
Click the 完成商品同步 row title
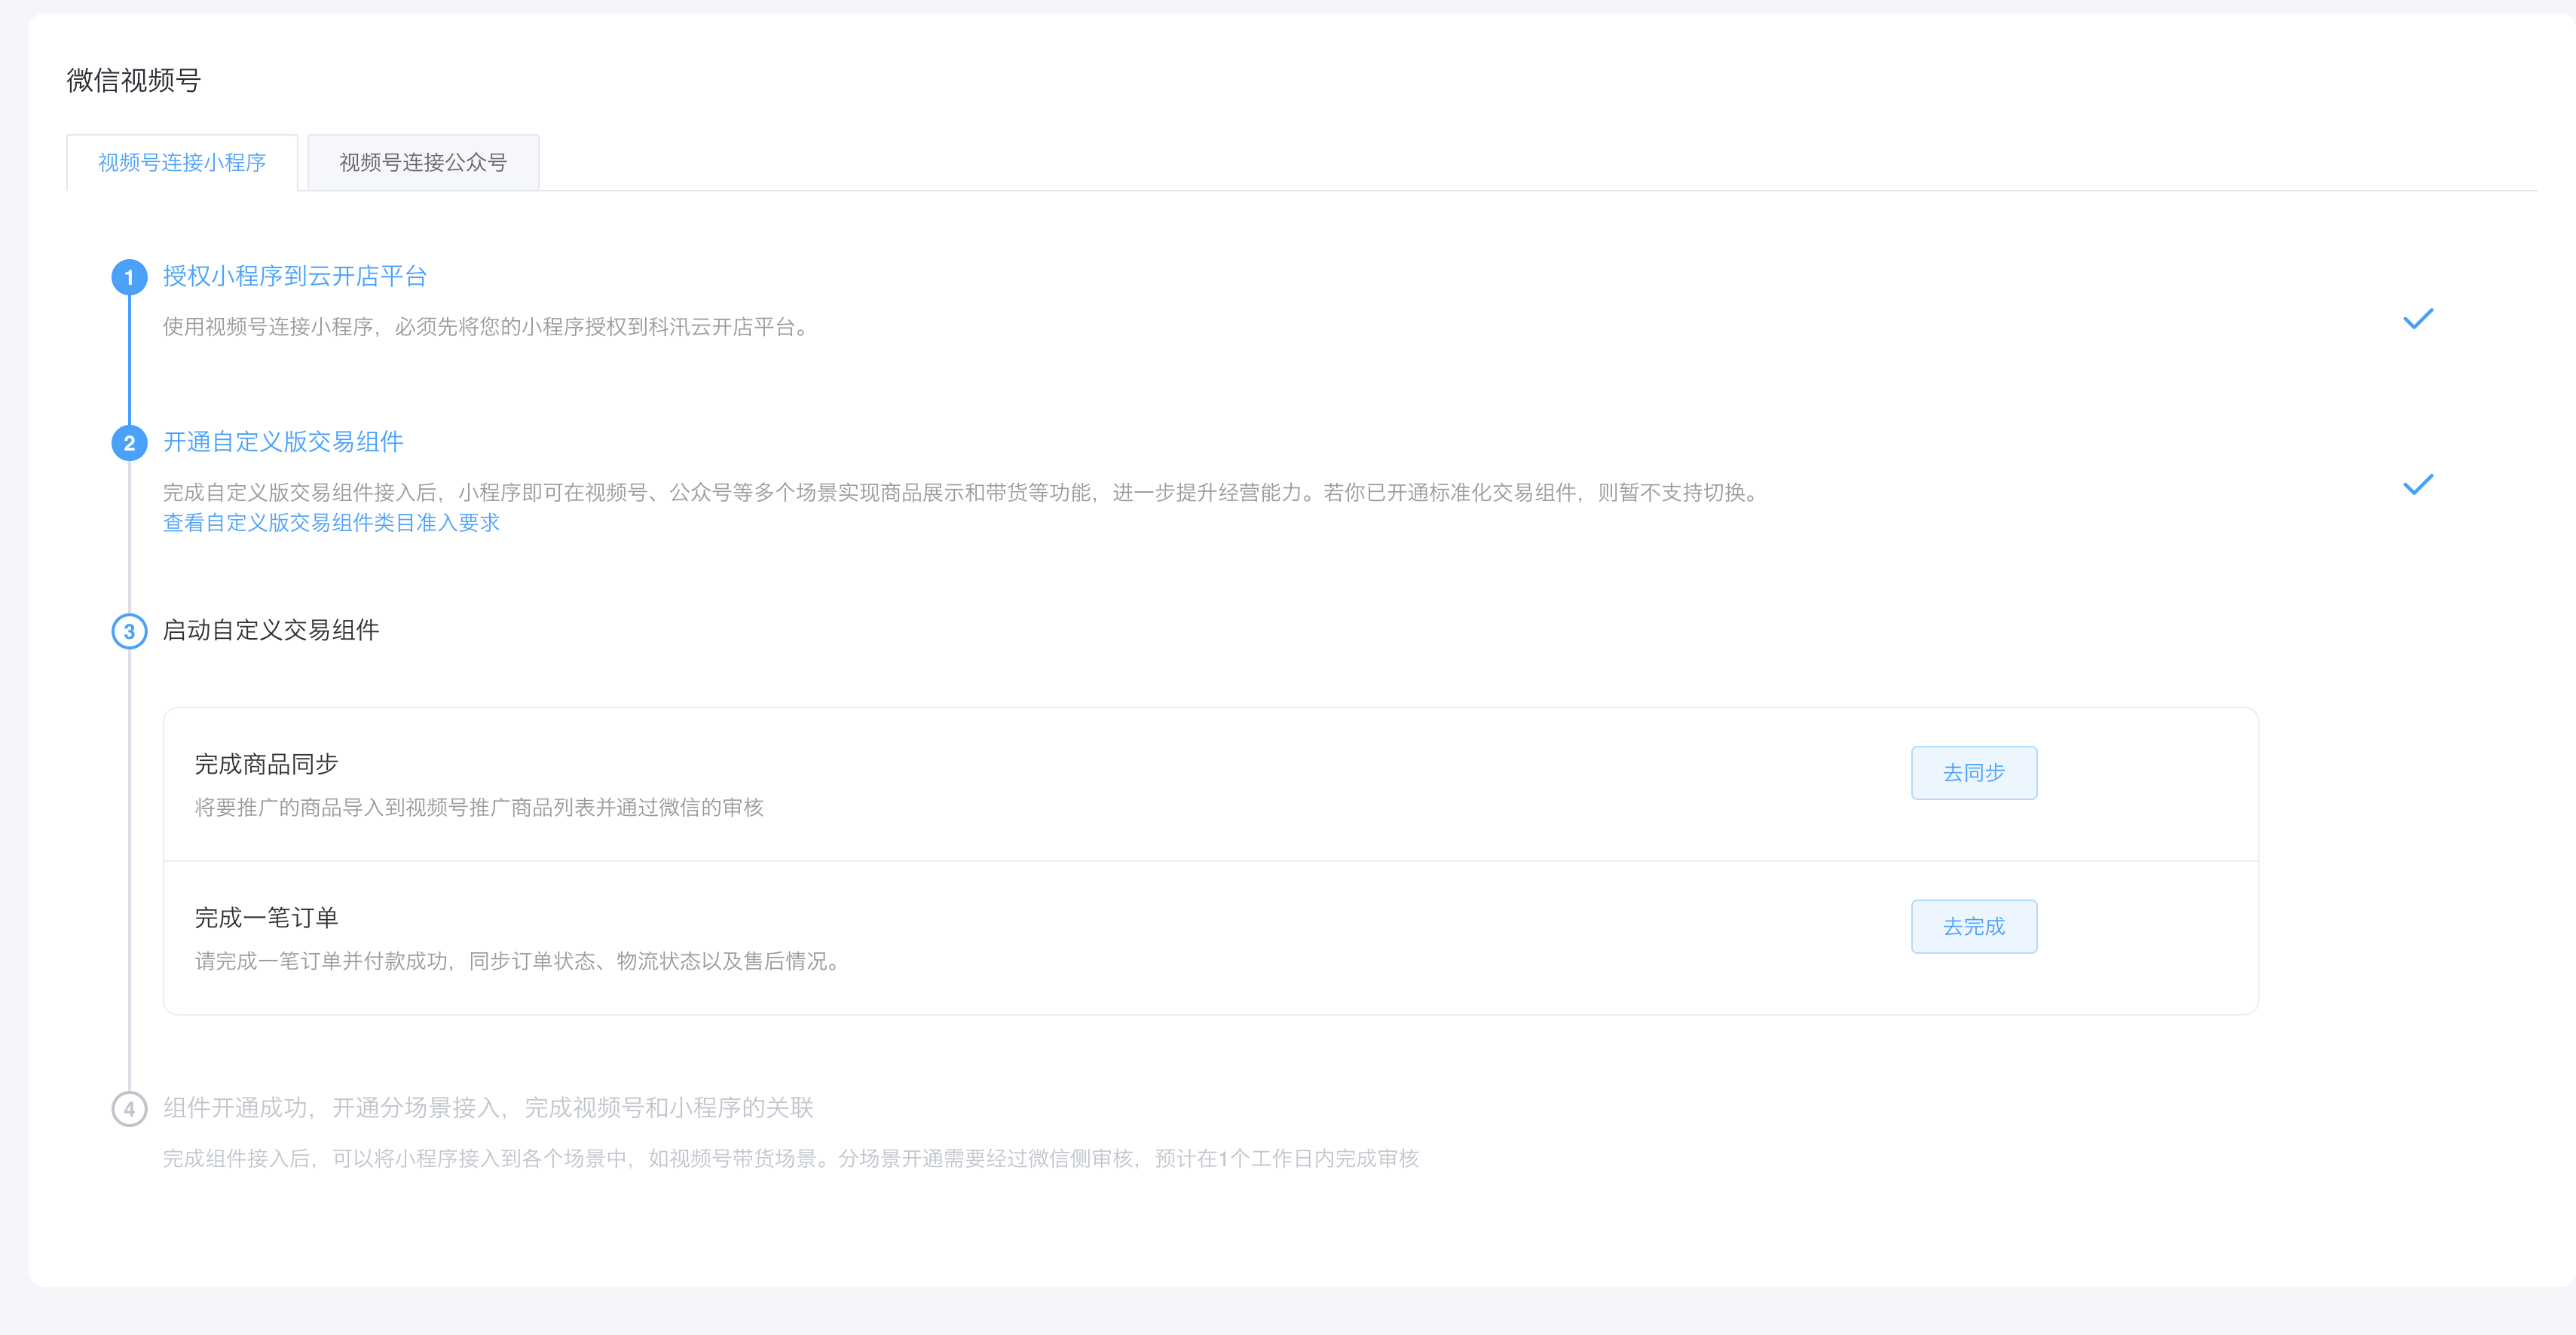[x=266, y=764]
